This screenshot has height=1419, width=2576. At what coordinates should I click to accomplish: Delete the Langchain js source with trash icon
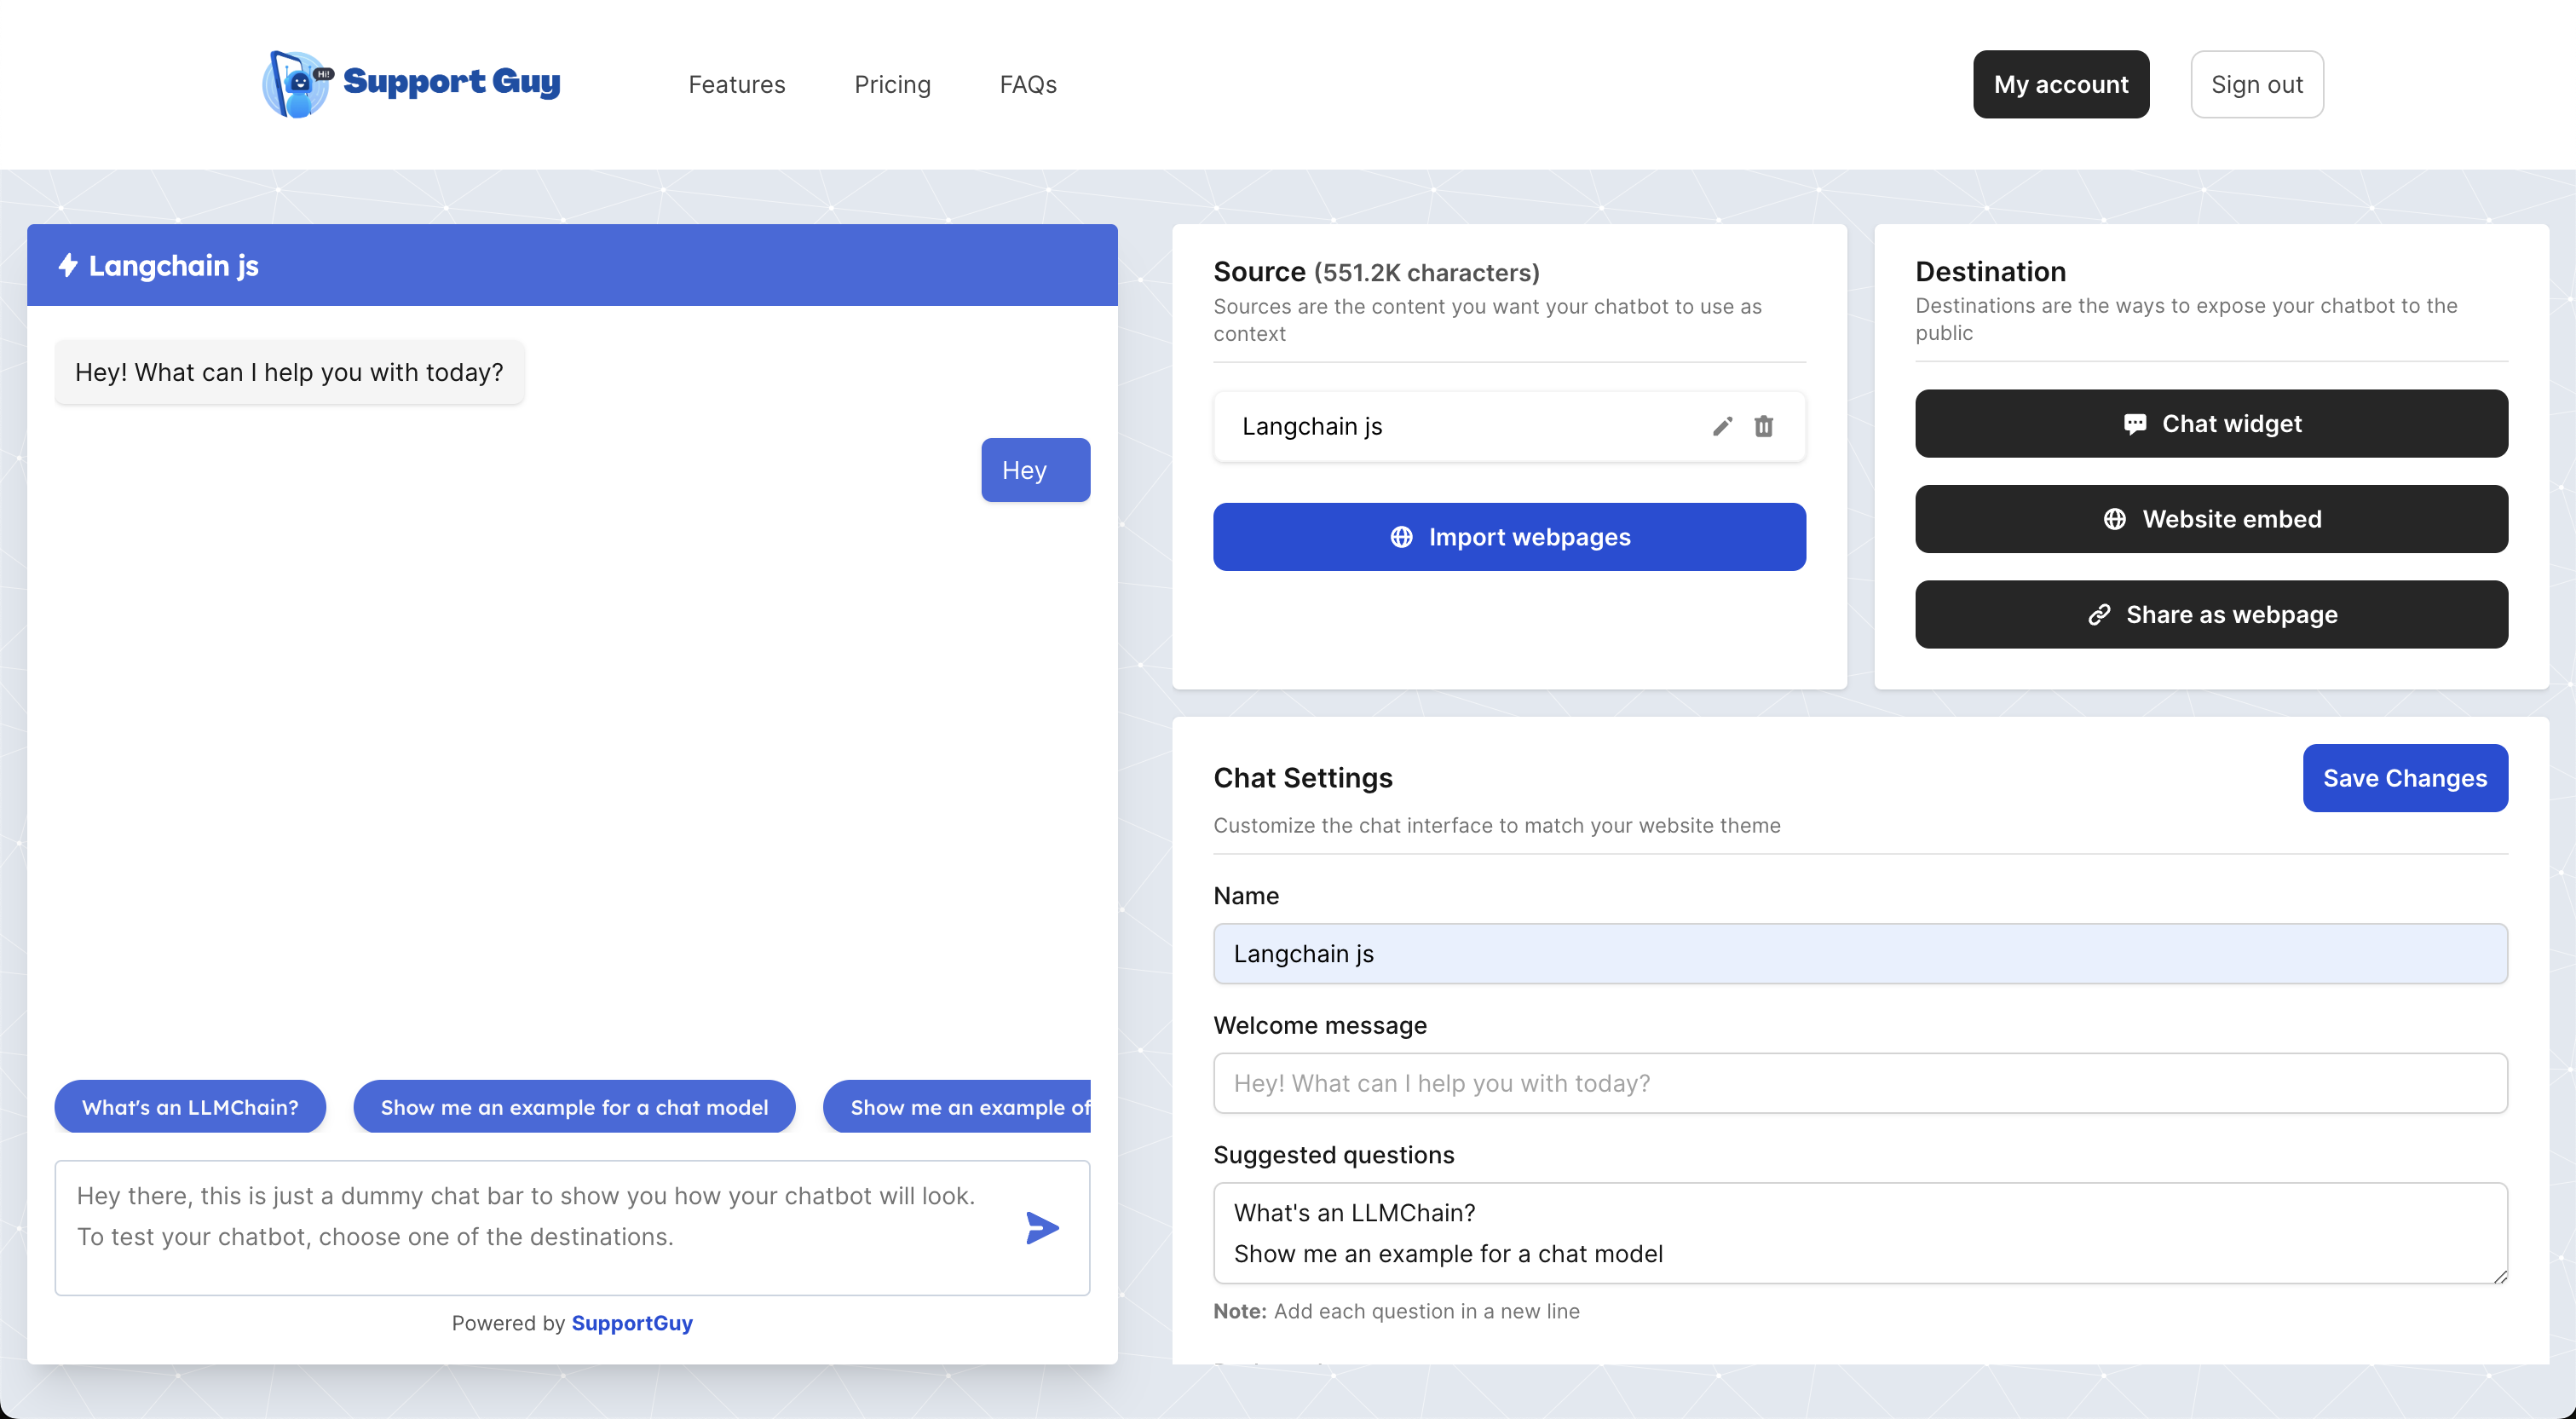coord(1764,426)
